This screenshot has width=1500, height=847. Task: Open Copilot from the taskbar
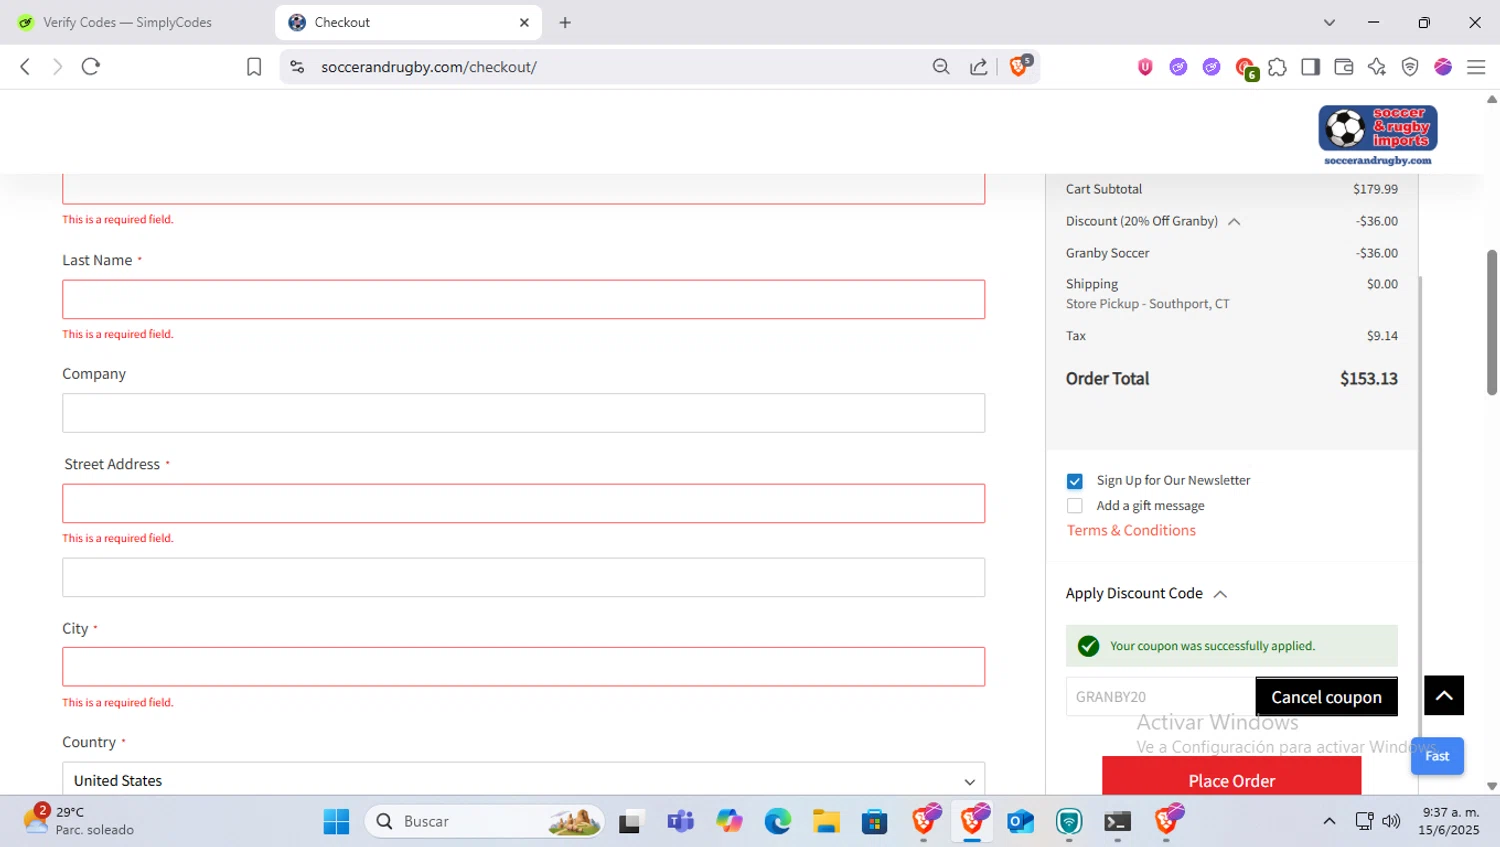[729, 821]
